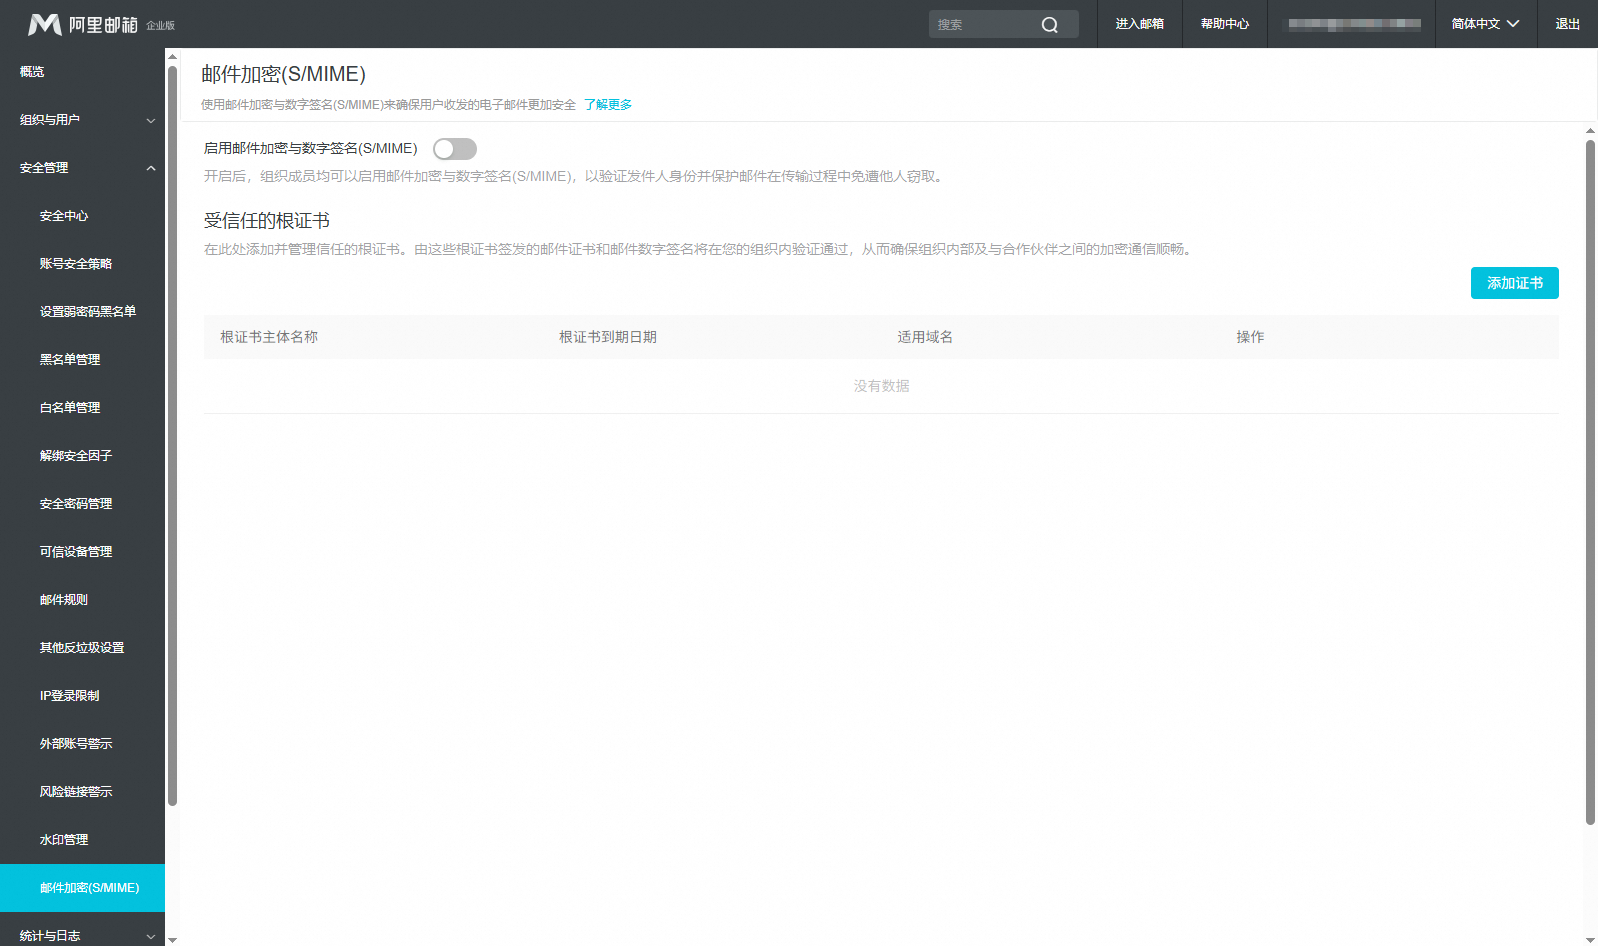Select 水印管理 in the sidebar

point(64,840)
